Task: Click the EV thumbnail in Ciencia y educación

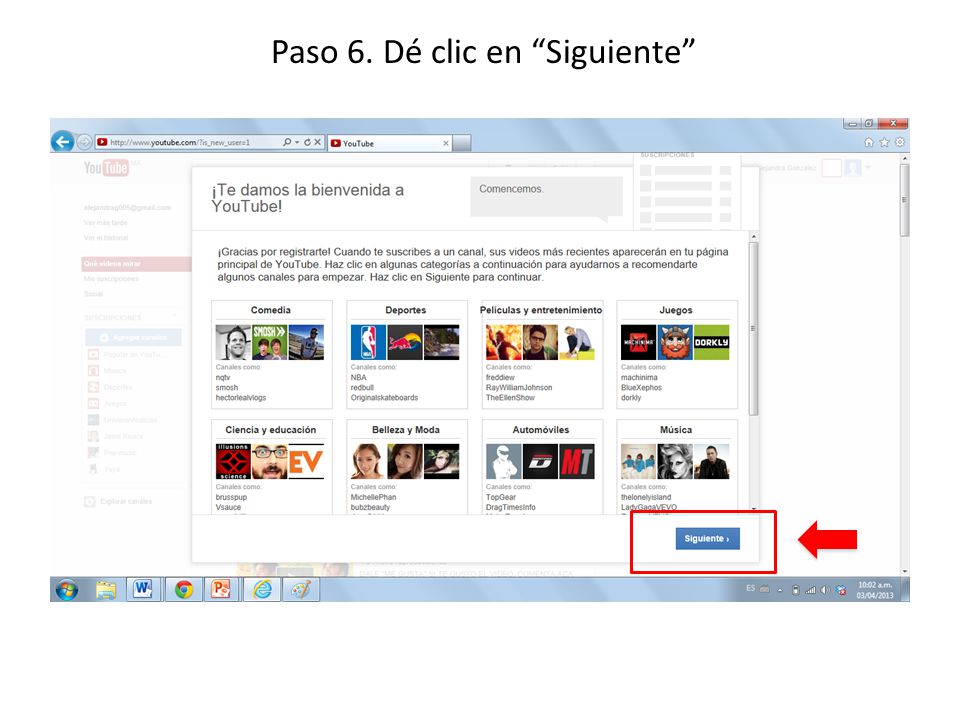Action: pos(306,462)
